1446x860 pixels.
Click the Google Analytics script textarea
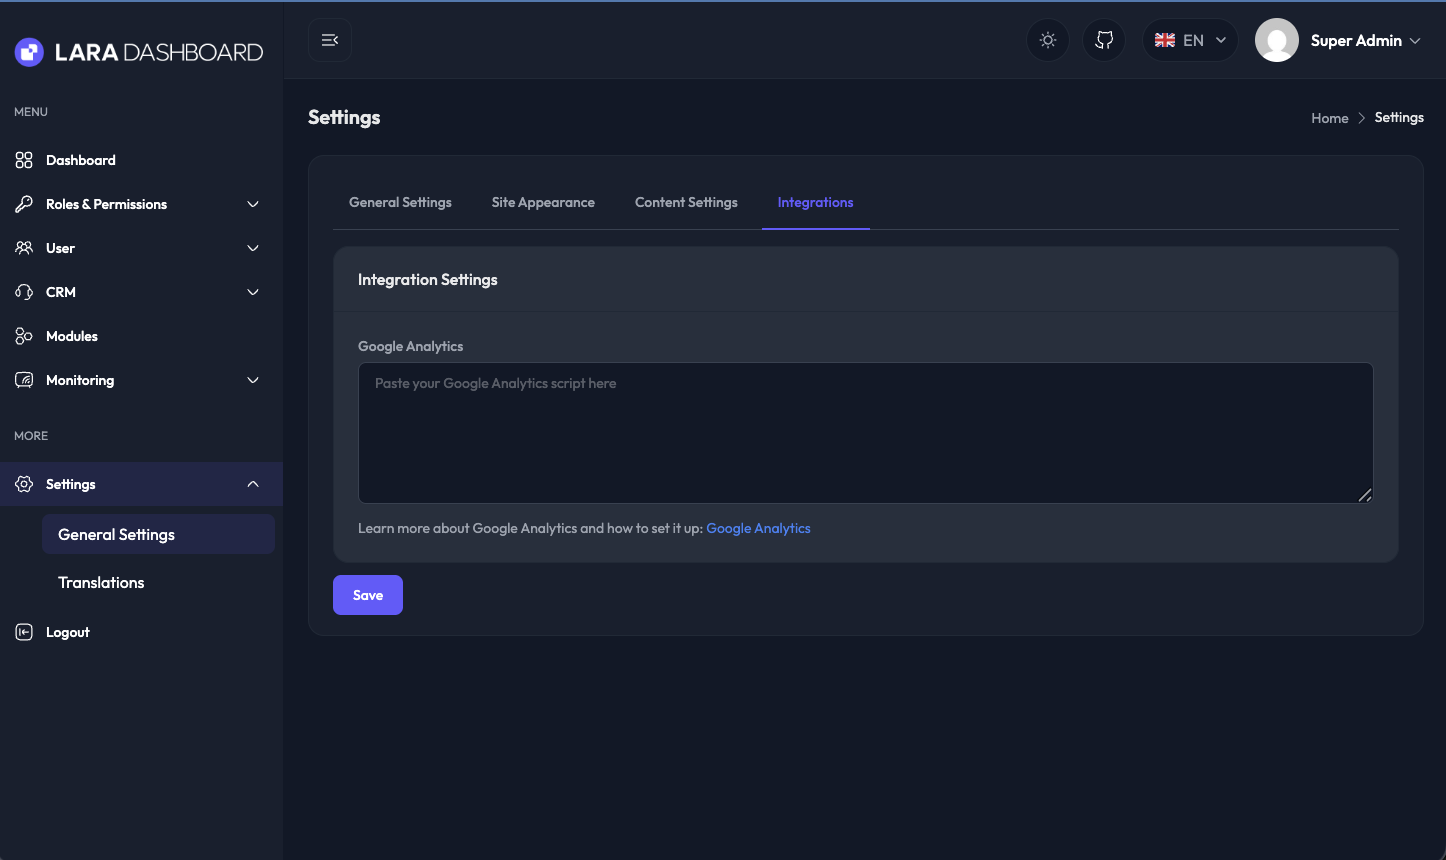[x=865, y=433]
